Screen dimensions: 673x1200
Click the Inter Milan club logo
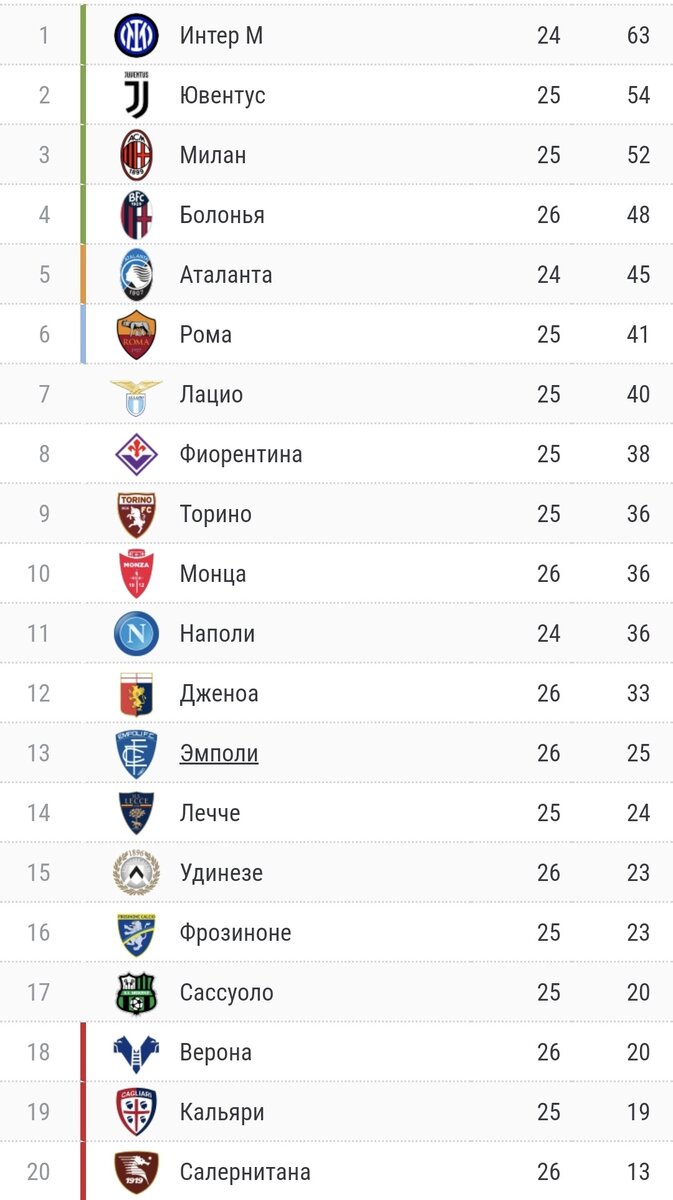pos(136,36)
